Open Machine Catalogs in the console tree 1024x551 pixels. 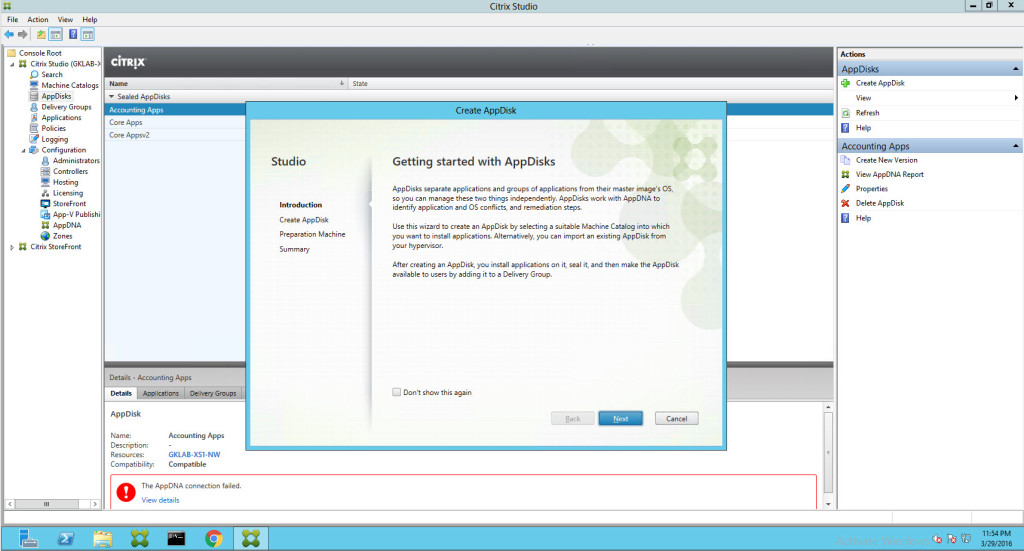[x=70, y=86]
